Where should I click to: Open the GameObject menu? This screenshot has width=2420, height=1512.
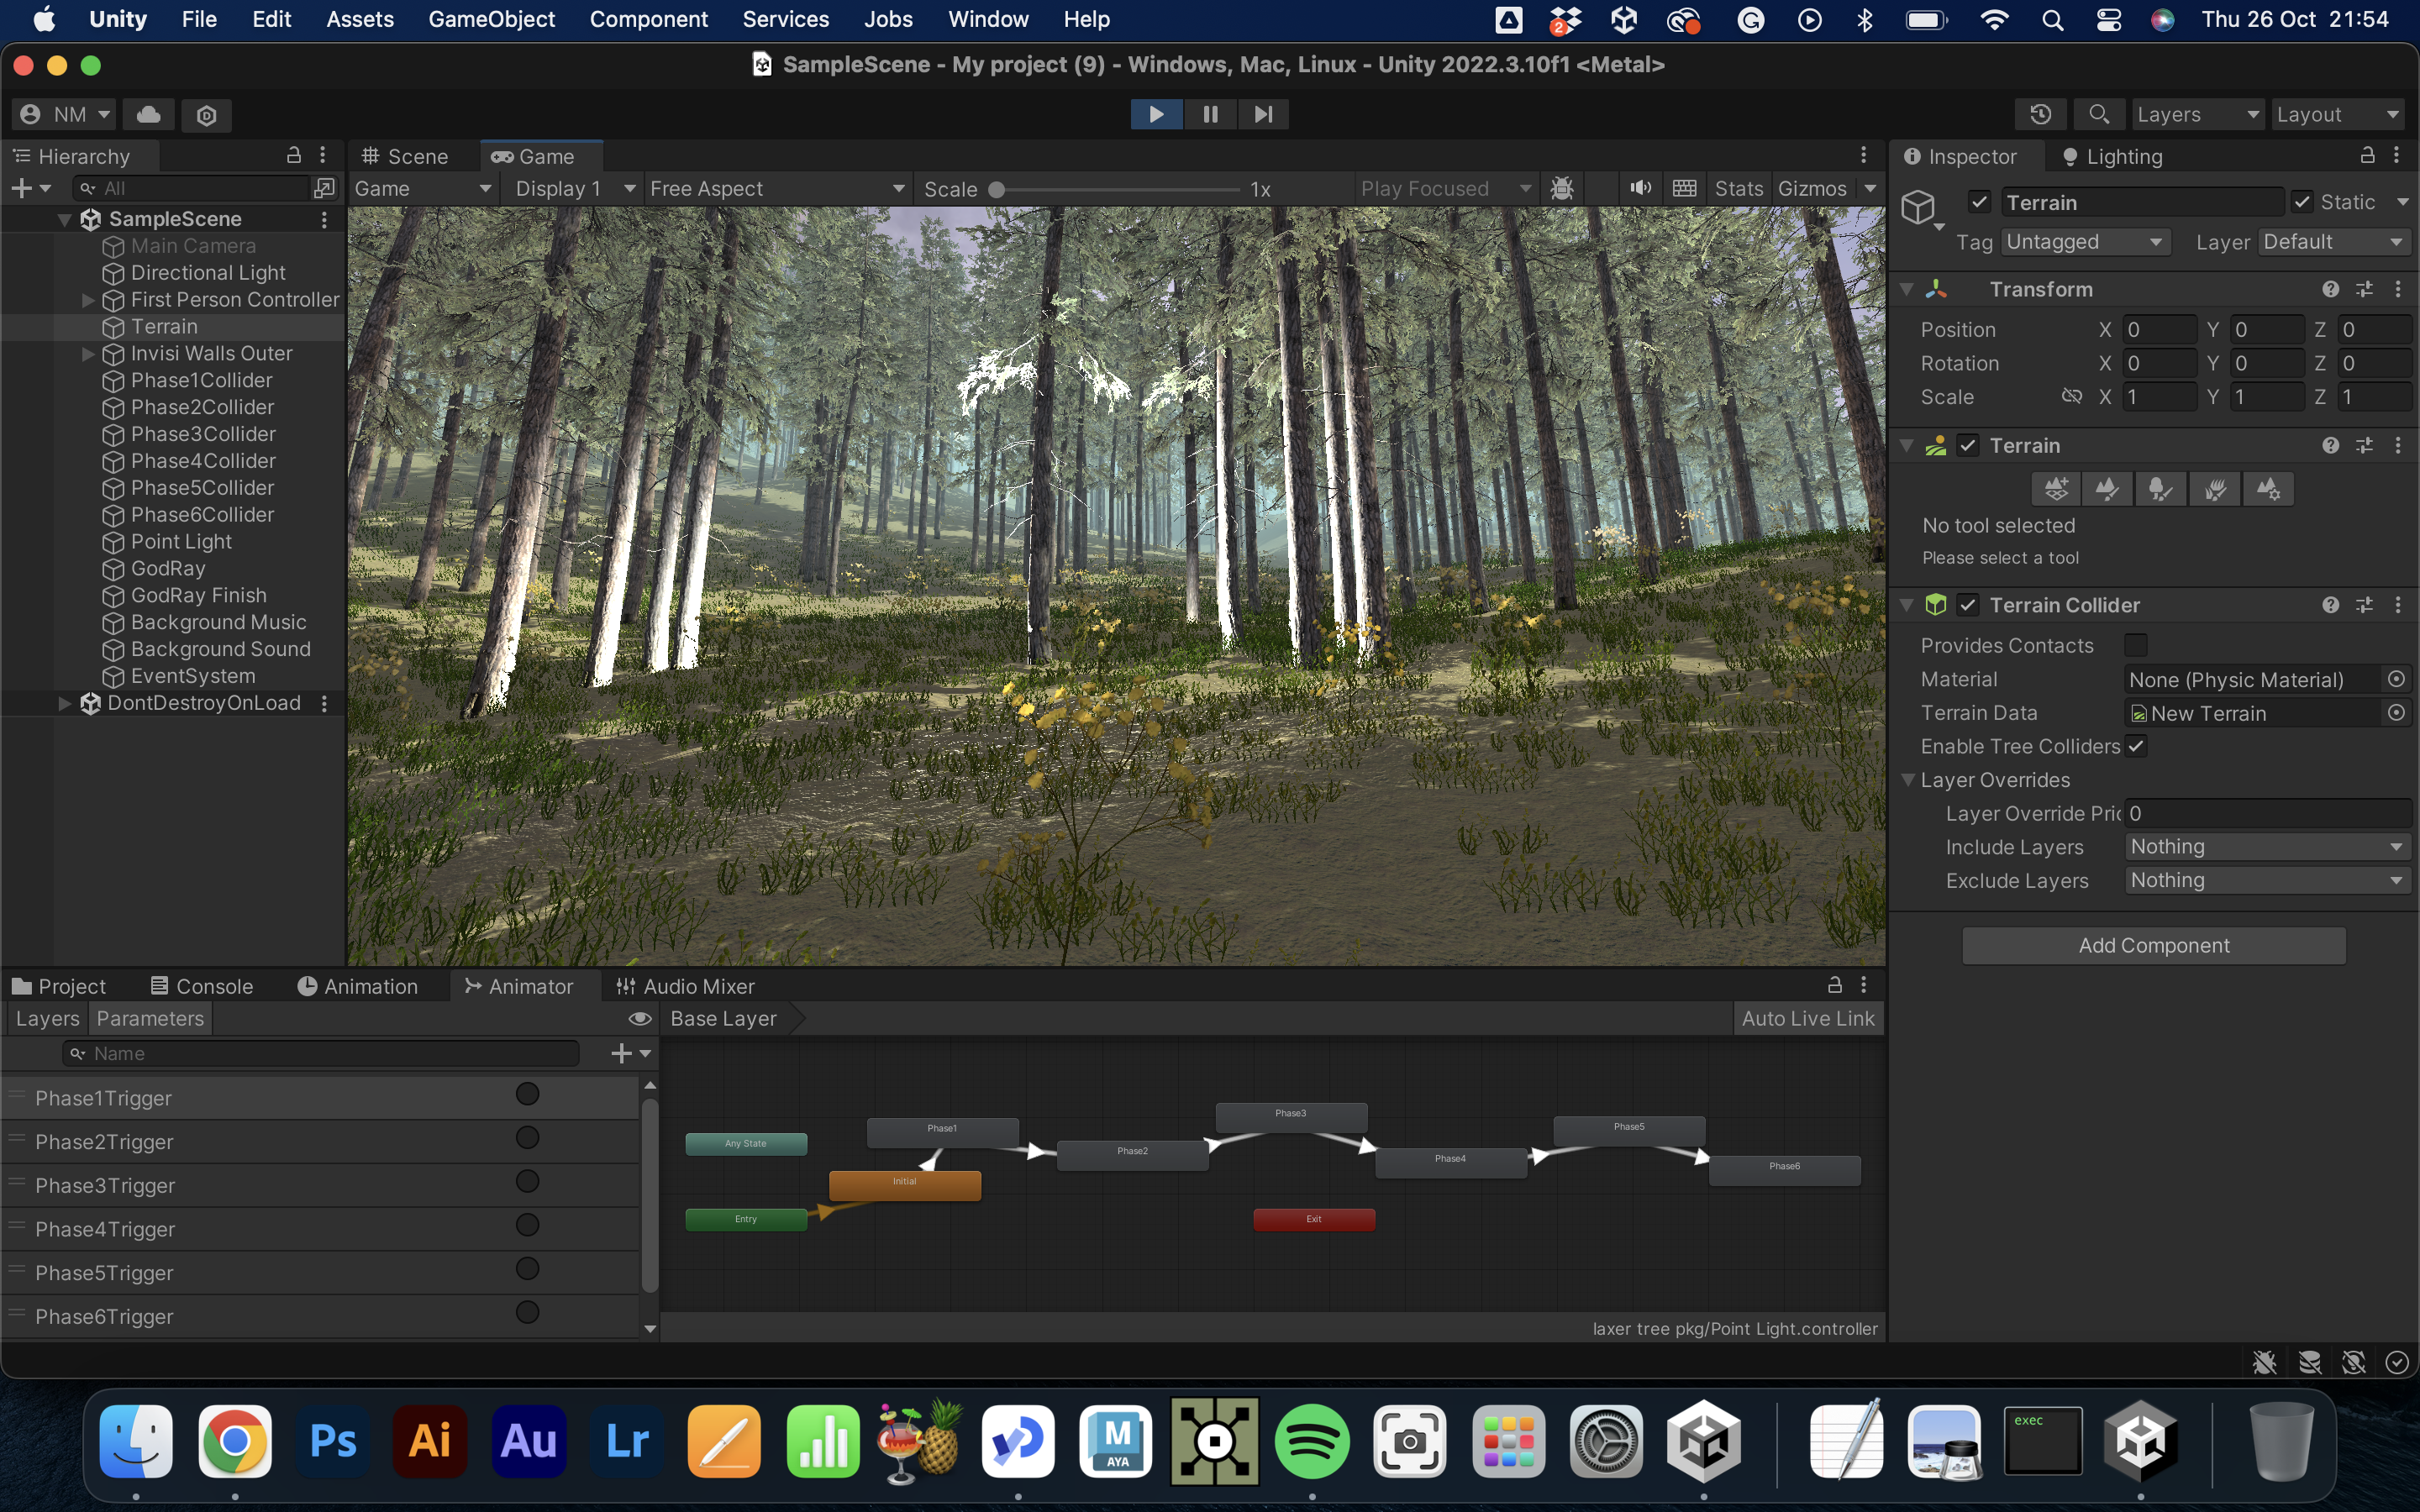(491, 19)
